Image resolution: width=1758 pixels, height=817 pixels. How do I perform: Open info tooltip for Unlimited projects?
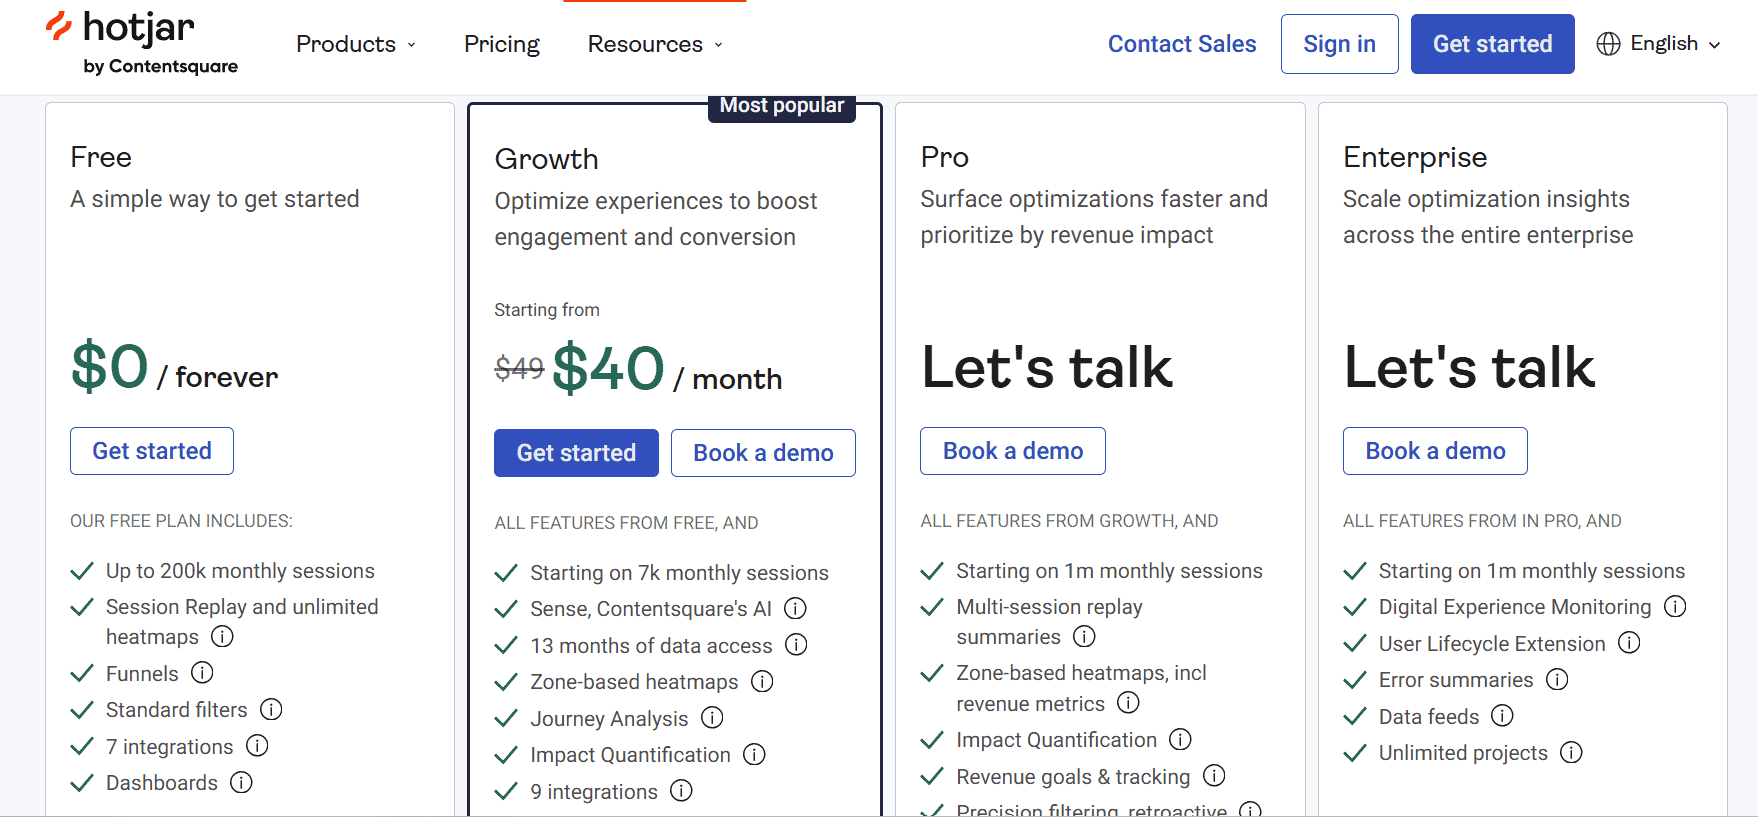(1571, 752)
